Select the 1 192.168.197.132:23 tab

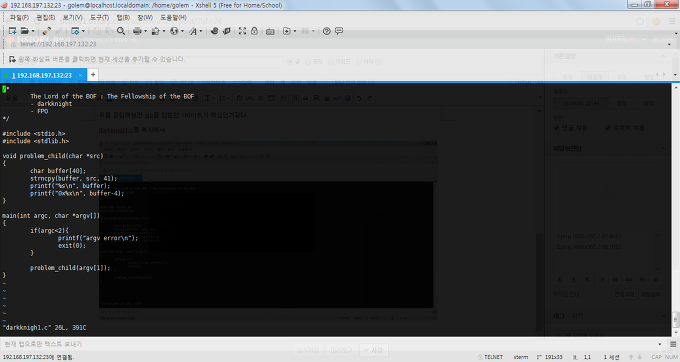pos(42,75)
